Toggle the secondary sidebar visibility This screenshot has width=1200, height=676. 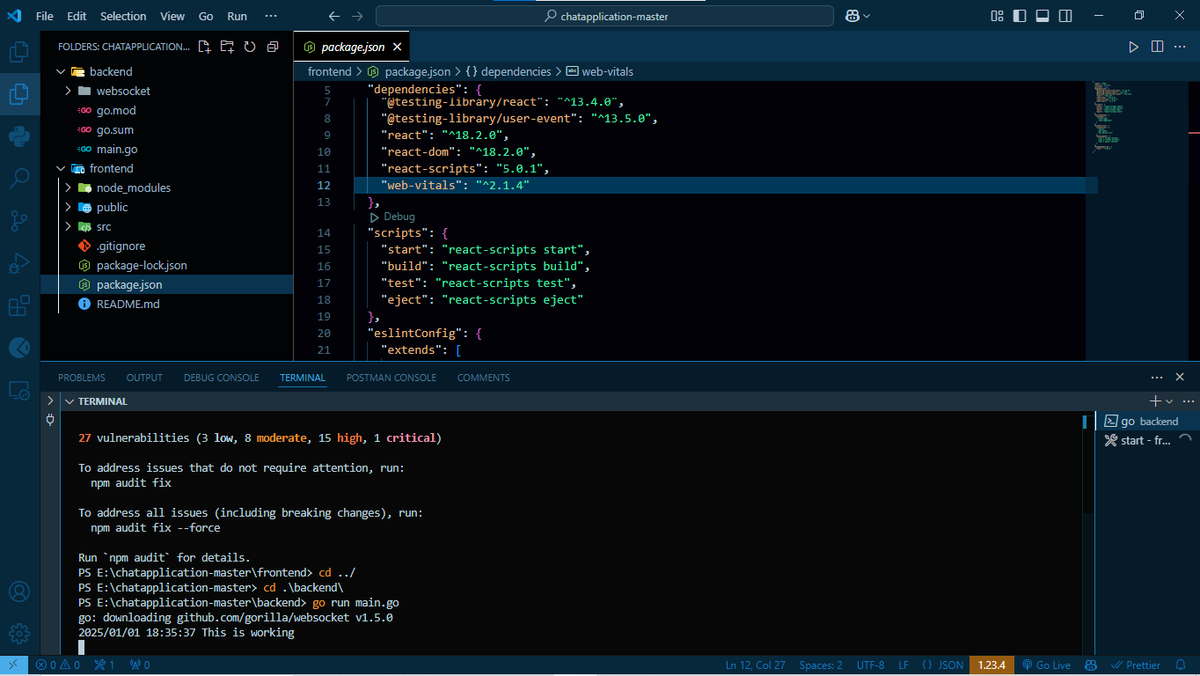point(1066,16)
